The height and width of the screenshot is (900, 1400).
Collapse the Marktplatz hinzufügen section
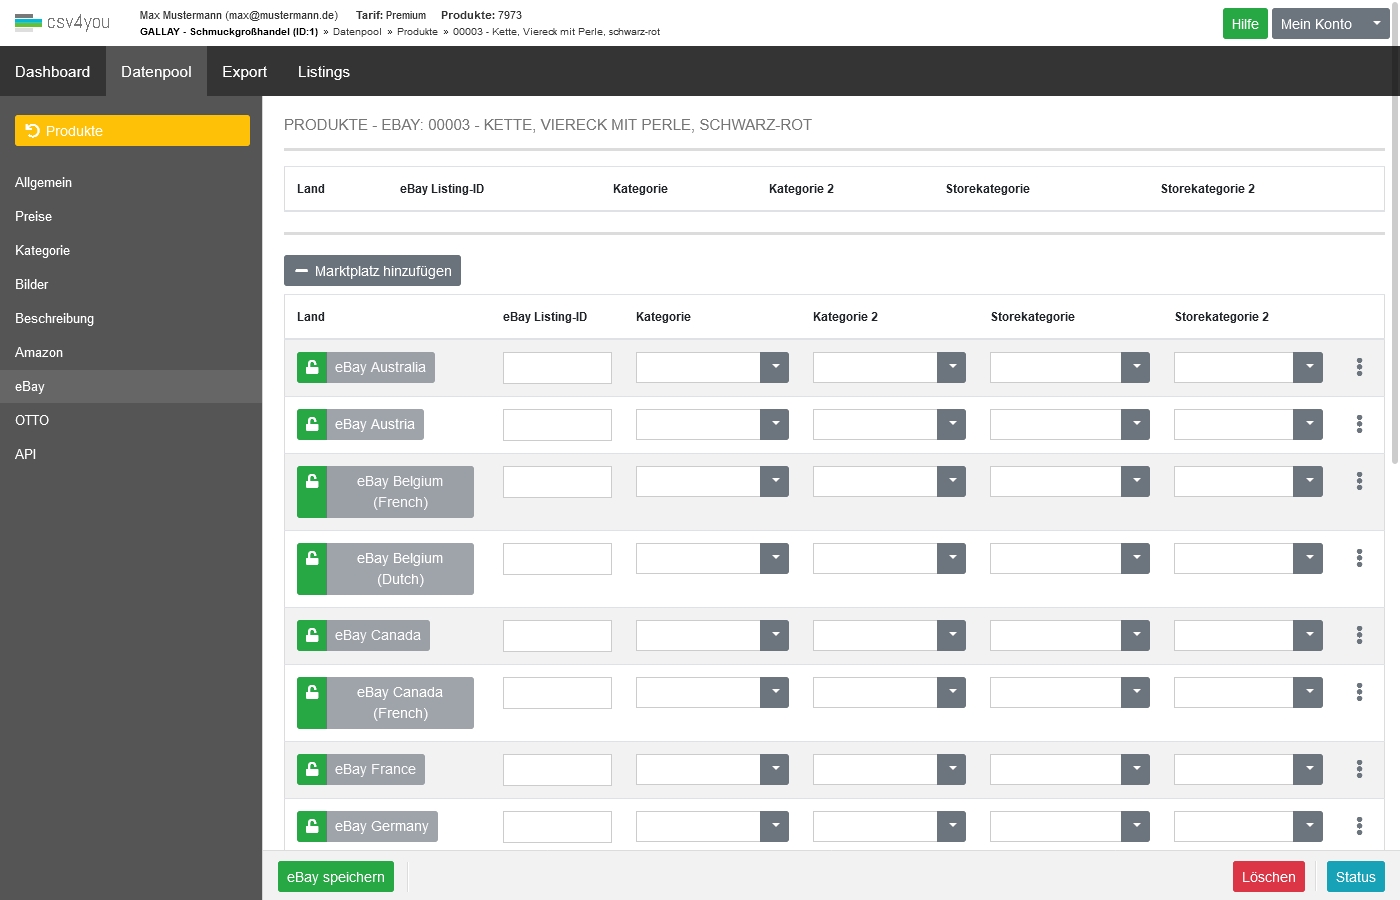(x=372, y=271)
